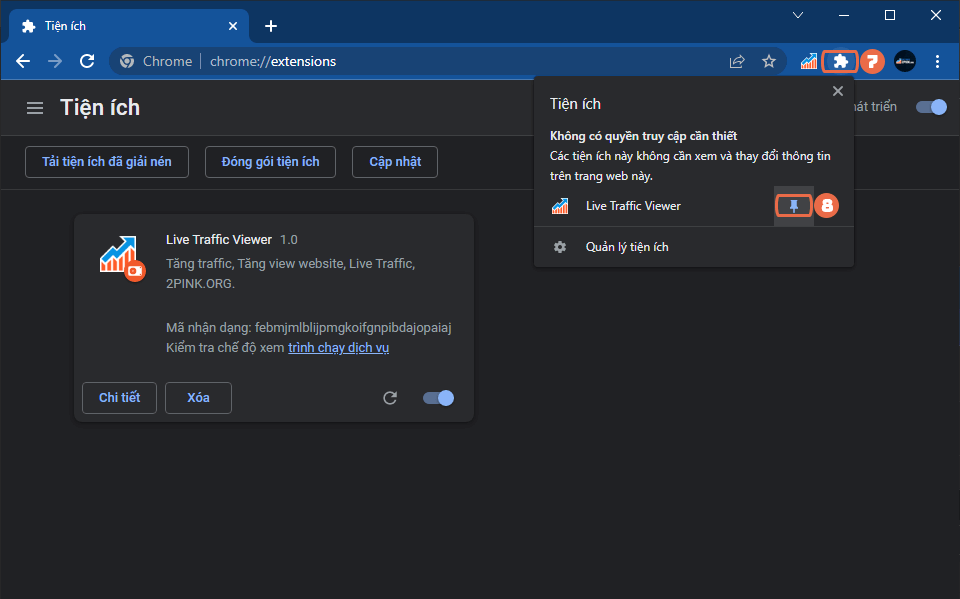Viewport: 960px width, 599px height.
Task: Close the Tiện ích popup
Action: tap(838, 91)
